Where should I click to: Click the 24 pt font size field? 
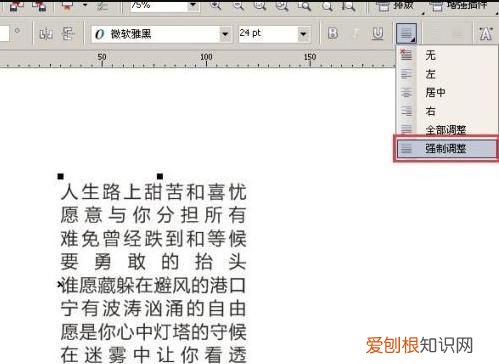268,34
